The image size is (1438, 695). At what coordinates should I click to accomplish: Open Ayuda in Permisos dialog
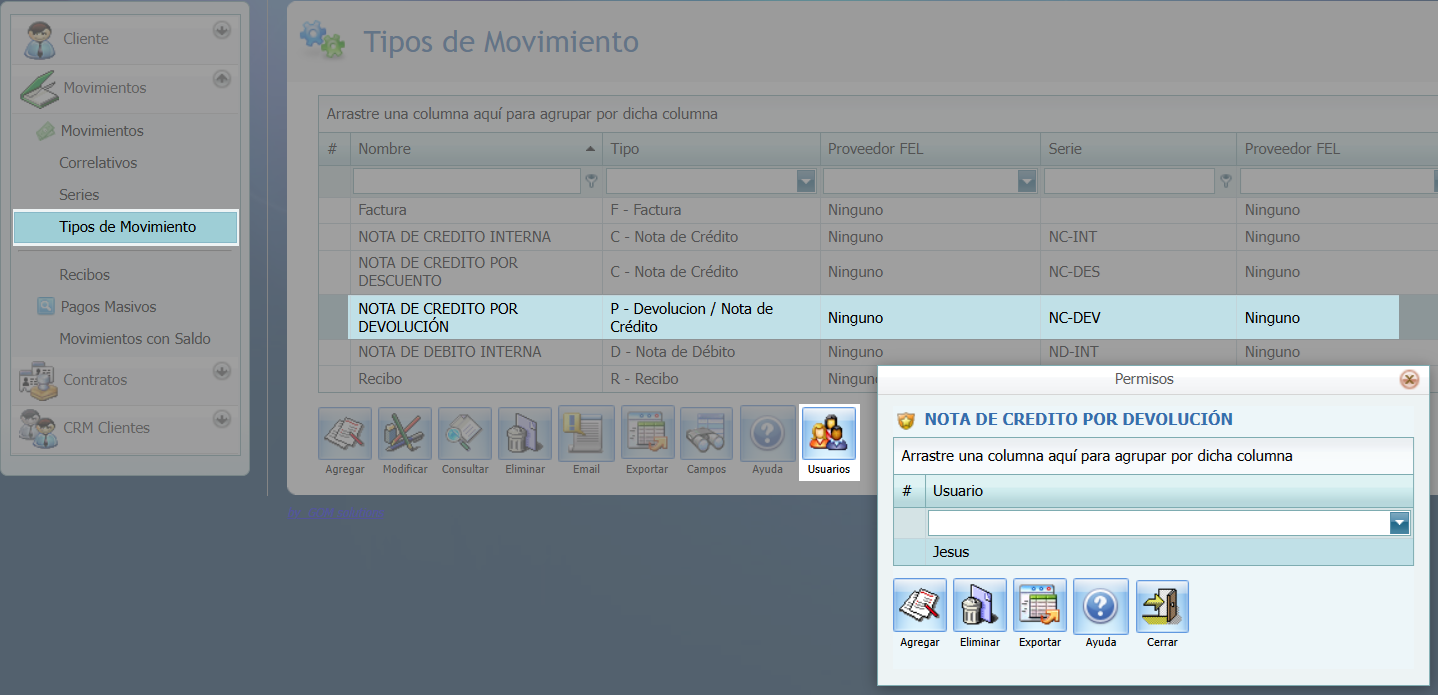(1100, 606)
